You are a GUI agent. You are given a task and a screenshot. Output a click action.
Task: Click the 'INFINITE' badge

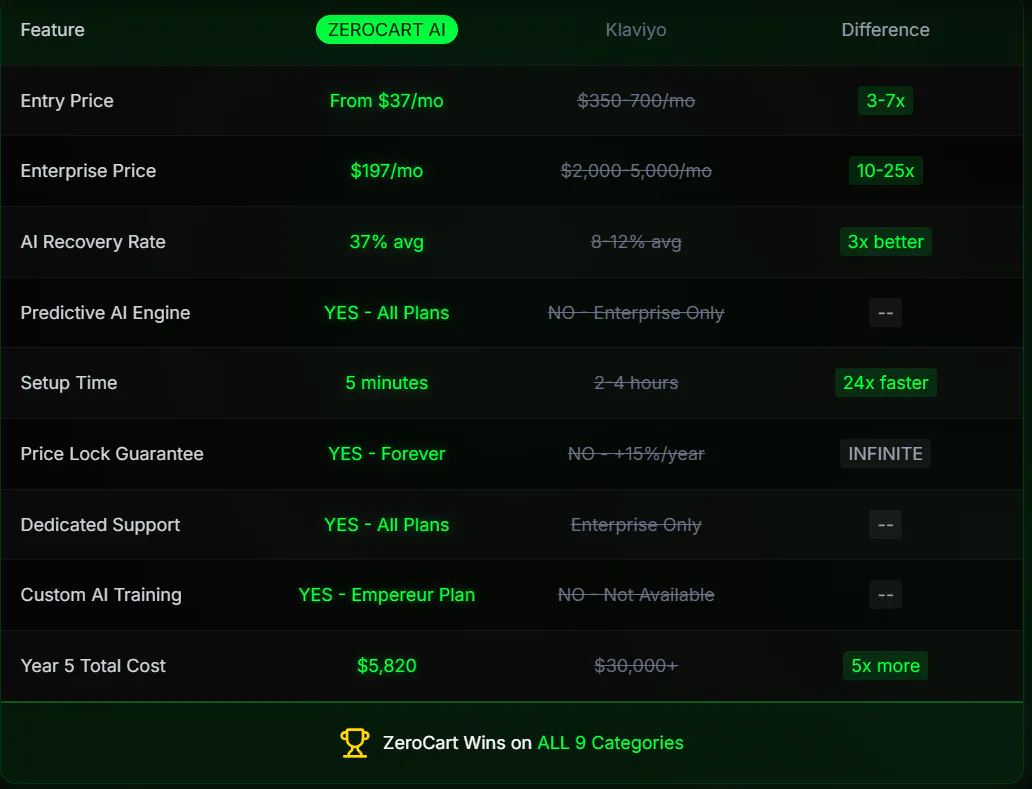click(x=885, y=453)
